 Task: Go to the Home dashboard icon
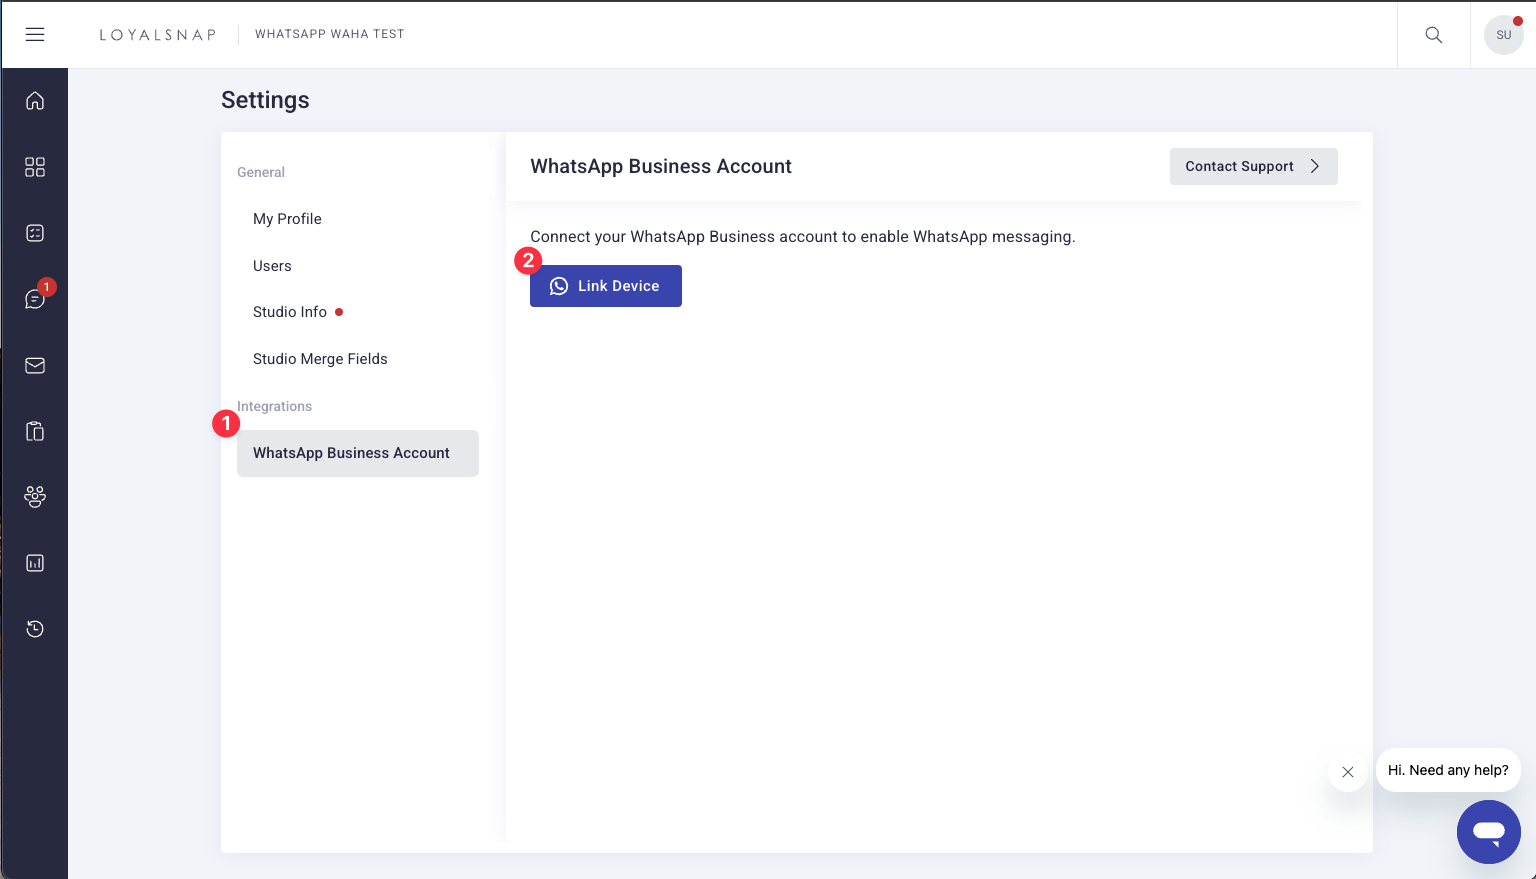coord(35,101)
